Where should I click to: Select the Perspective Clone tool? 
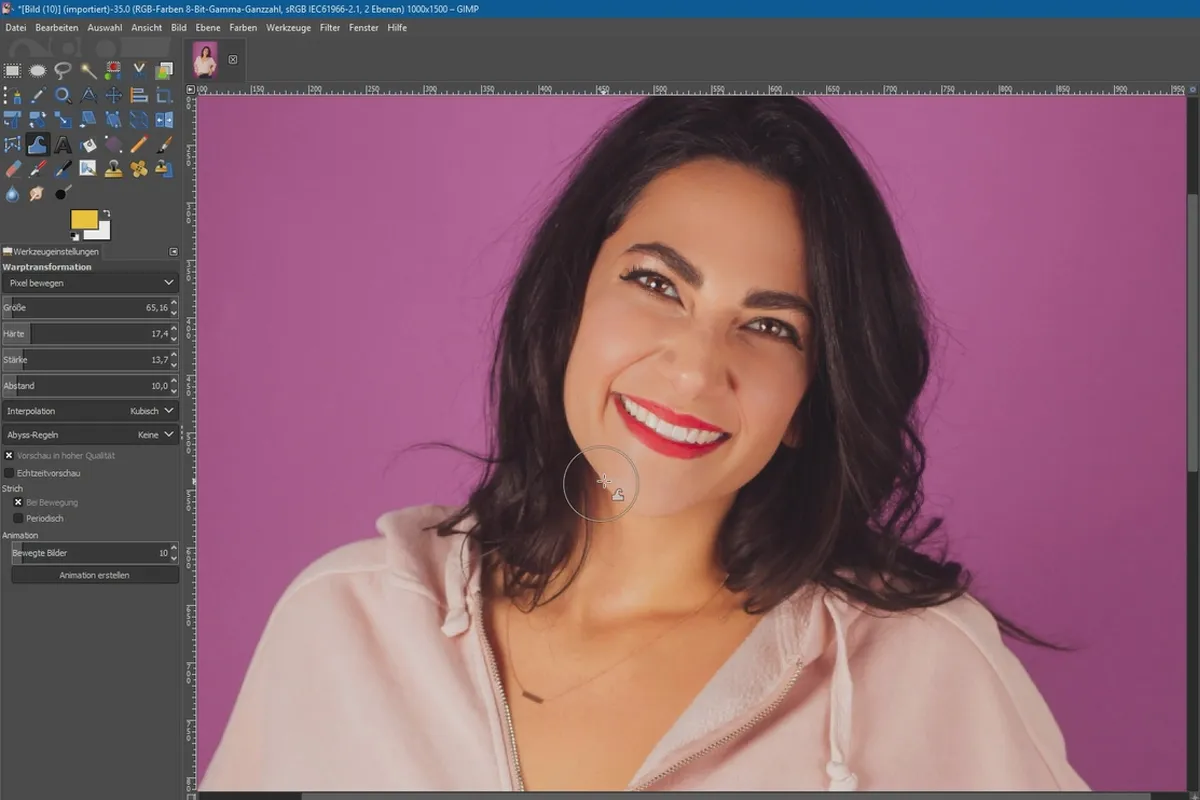pyautogui.click(x=164, y=170)
